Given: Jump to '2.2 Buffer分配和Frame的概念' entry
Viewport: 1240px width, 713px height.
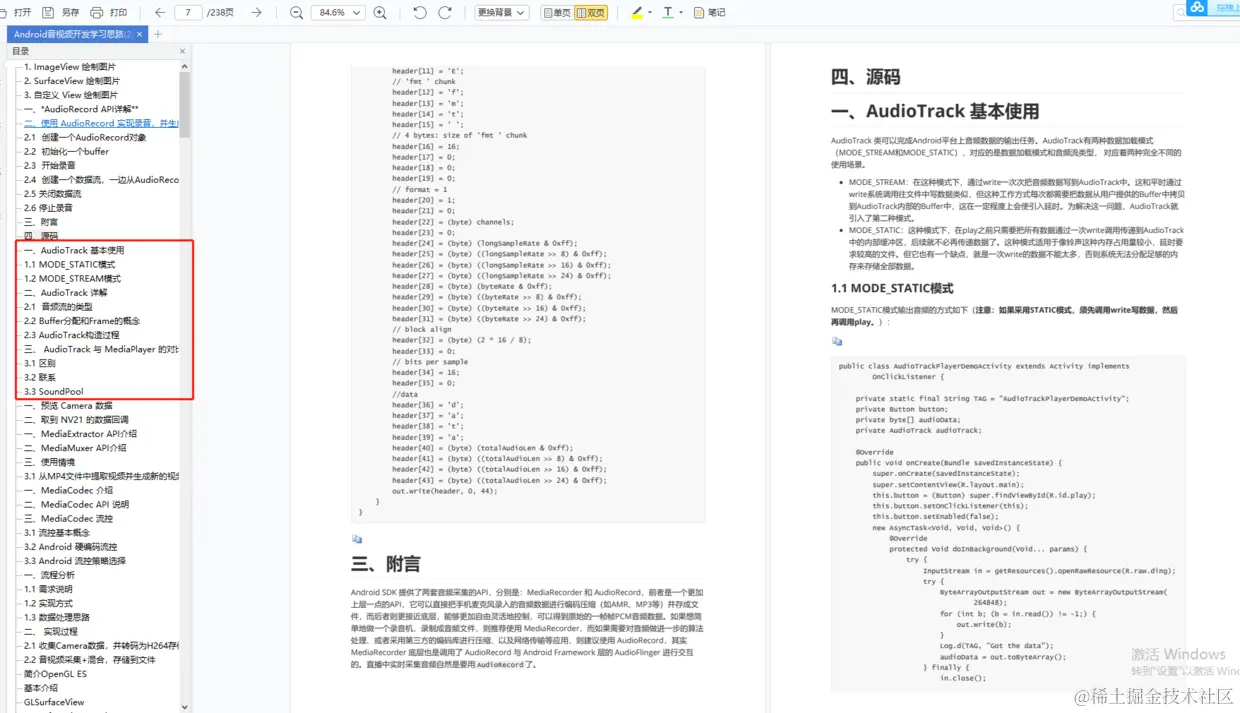Looking at the screenshot, I should [x=82, y=321].
